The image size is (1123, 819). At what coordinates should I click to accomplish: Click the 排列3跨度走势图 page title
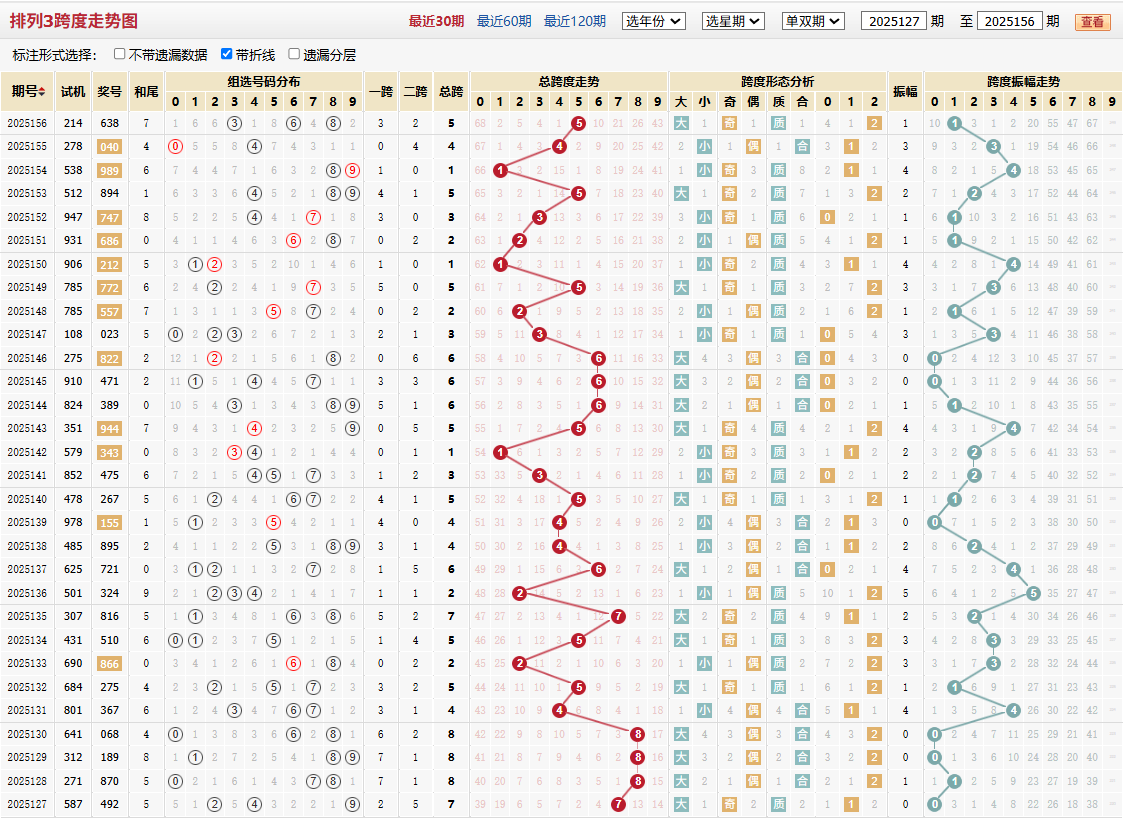click(74, 21)
